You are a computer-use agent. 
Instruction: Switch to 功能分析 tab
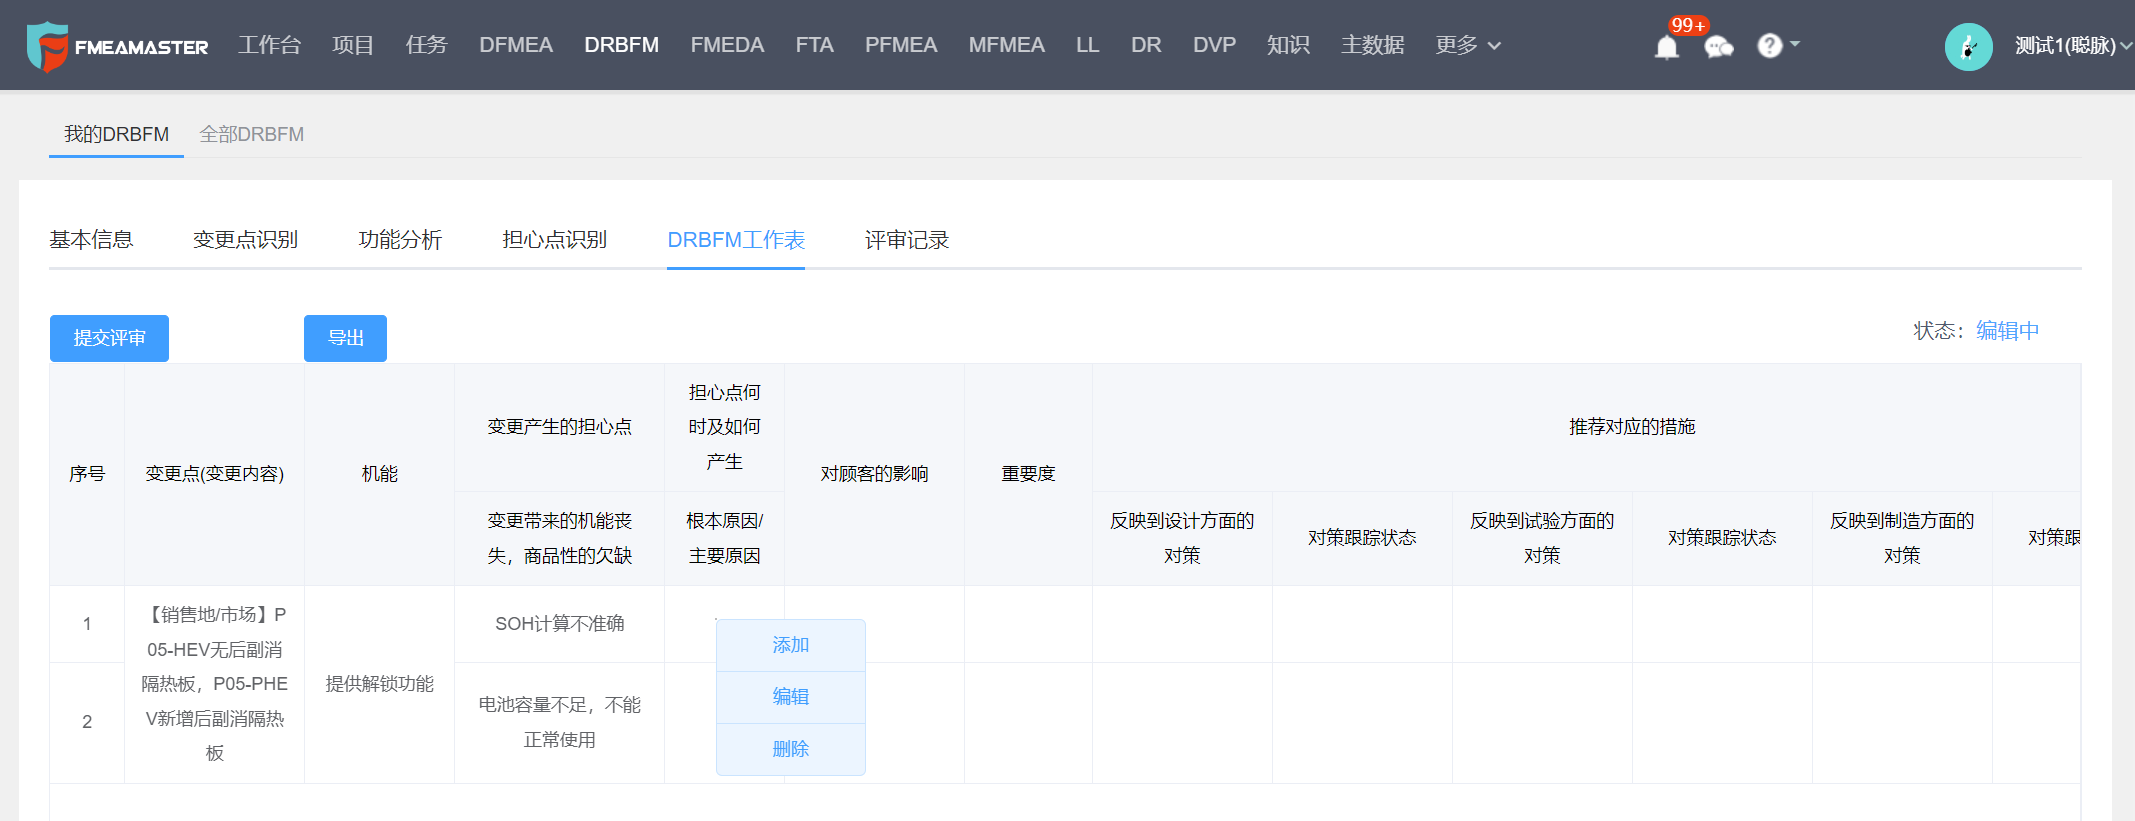point(400,240)
